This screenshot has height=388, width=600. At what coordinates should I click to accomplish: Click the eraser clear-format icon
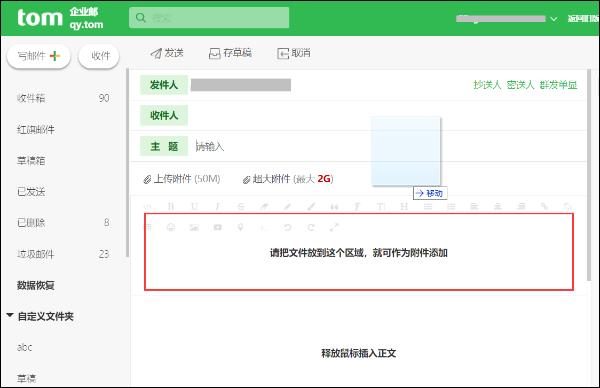click(x=264, y=206)
